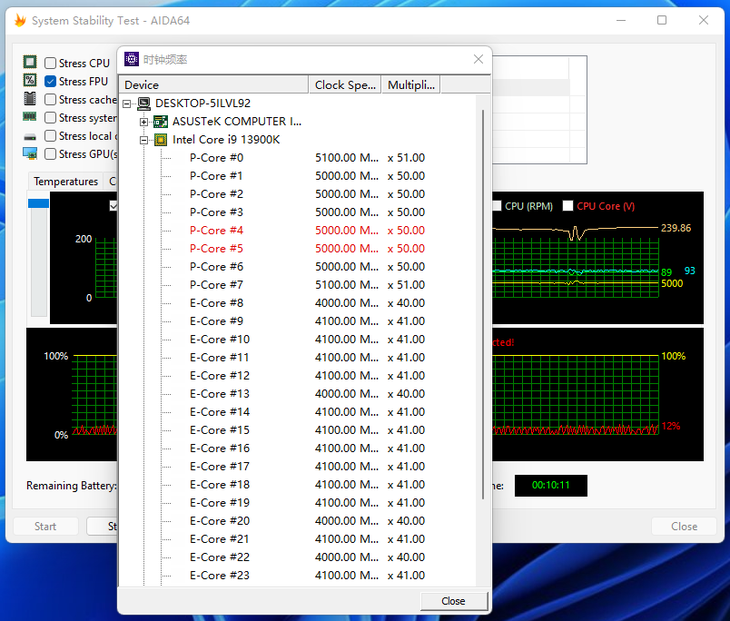This screenshot has height=621, width=730.
Task: Enable the Stress CPU checkbox
Action: 50,63
